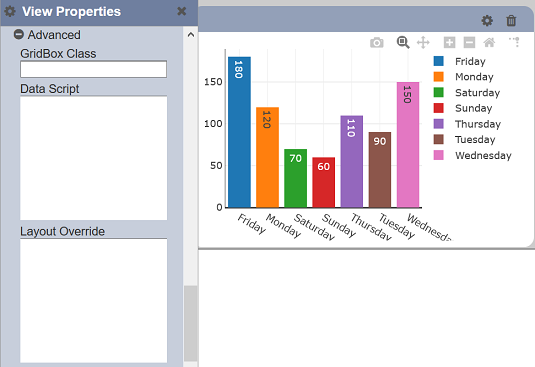Select the chart Zoom tool

[403, 43]
